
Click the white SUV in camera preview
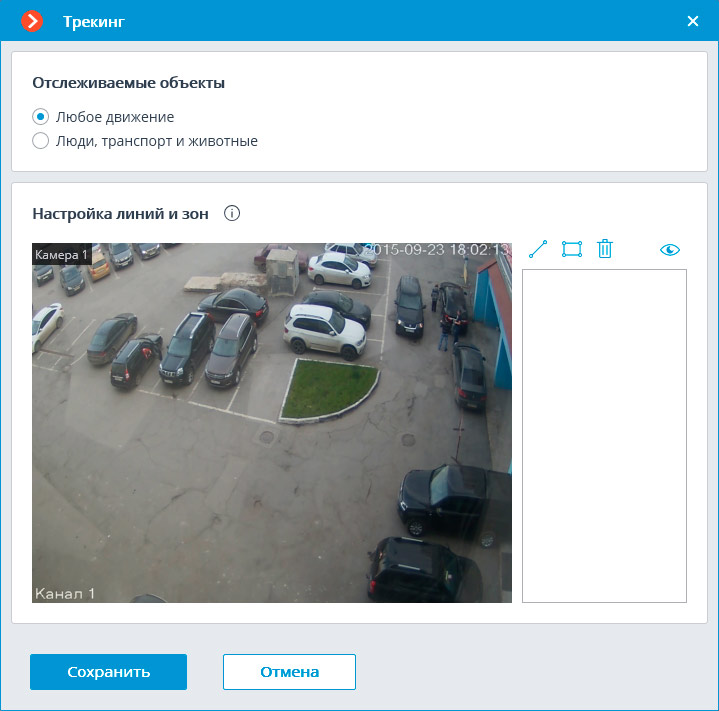tap(324, 330)
